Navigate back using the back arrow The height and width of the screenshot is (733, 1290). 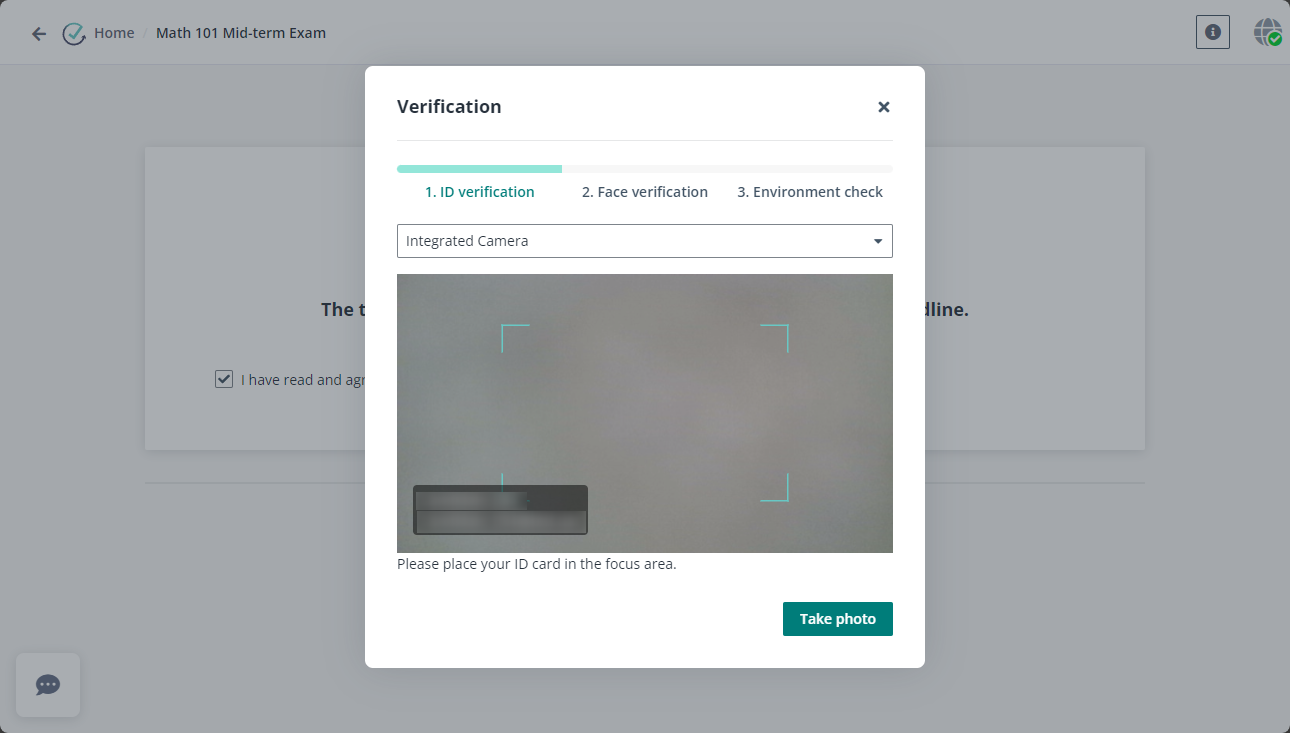click(38, 32)
